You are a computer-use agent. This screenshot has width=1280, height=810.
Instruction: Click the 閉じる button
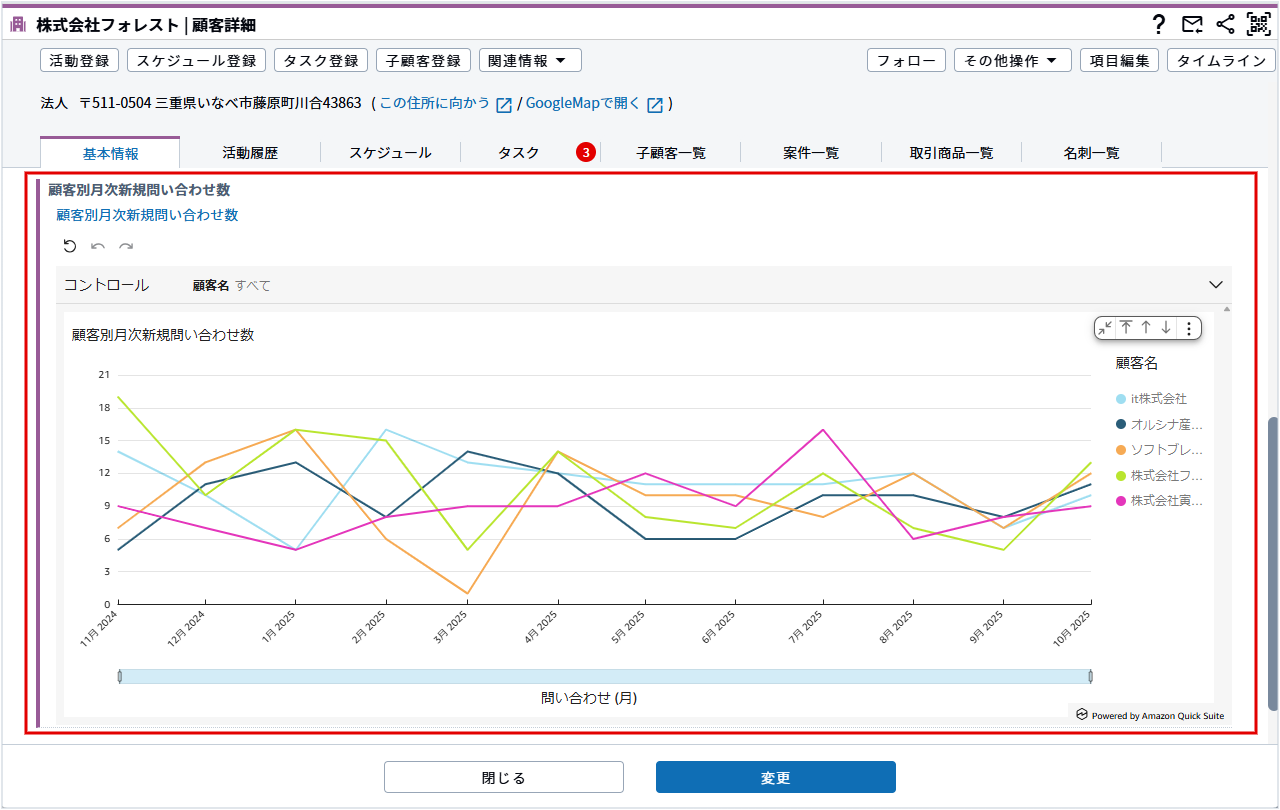click(503, 777)
